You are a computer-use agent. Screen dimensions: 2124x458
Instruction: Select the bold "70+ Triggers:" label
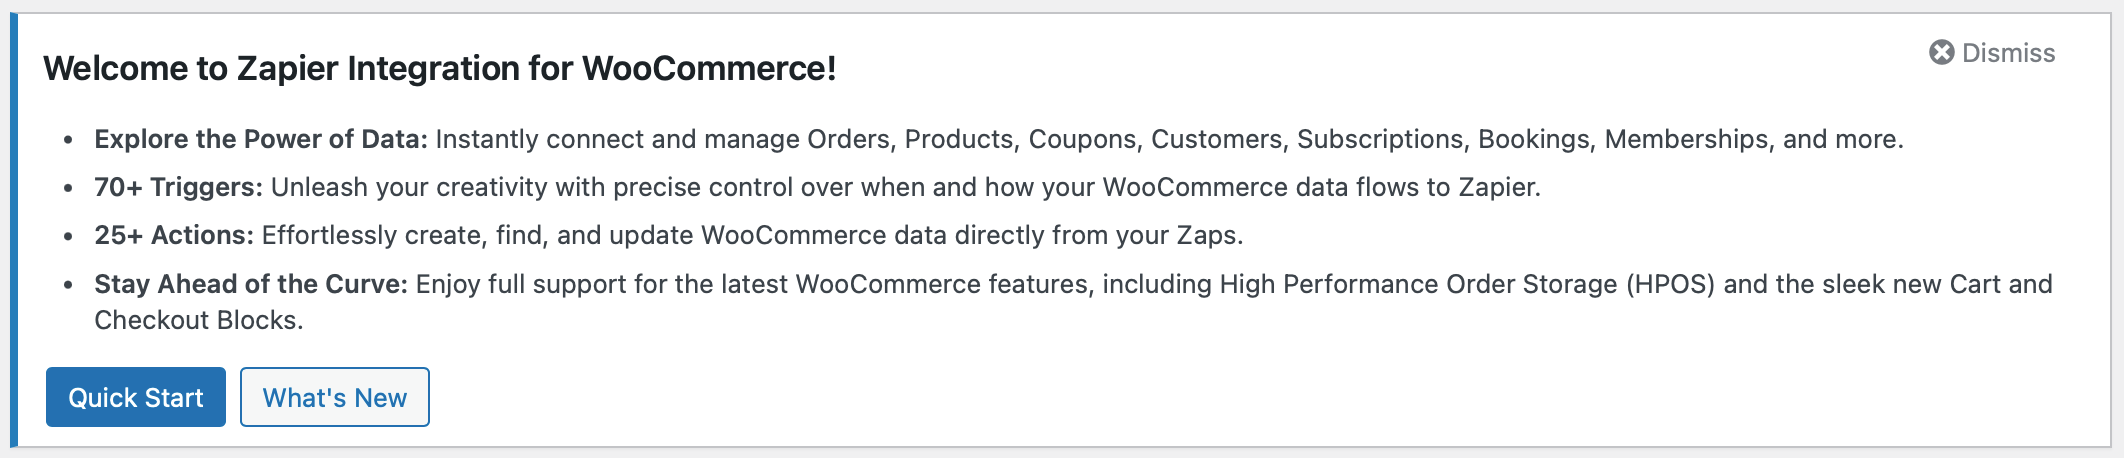(x=178, y=187)
